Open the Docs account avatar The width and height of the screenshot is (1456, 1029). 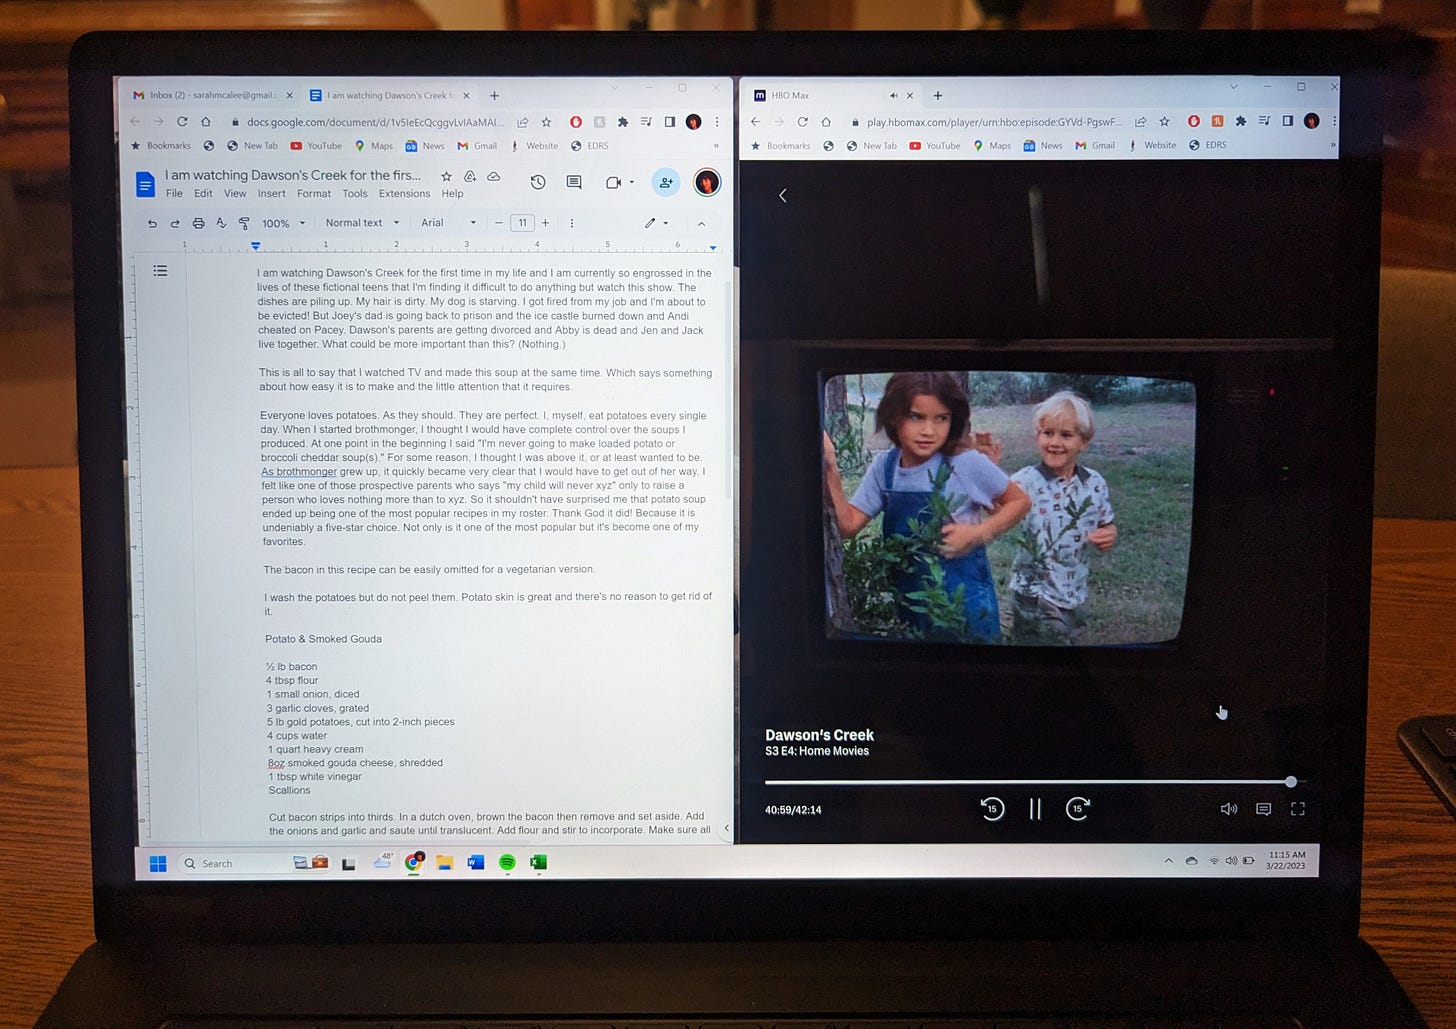pos(707,183)
